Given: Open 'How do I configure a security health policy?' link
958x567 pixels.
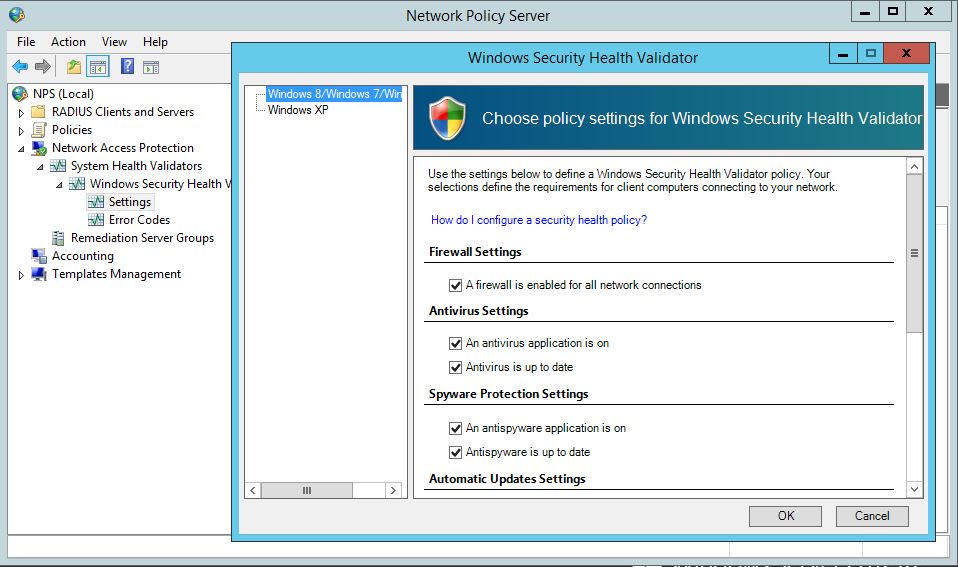Looking at the screenshot, I should click(538, 220).
